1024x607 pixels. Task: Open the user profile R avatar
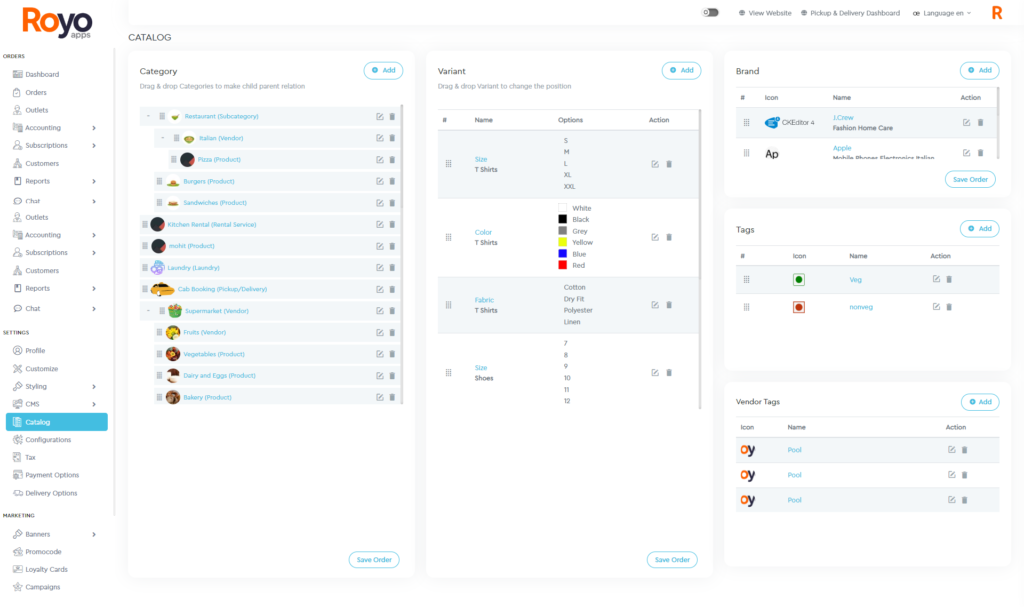(997, 12)
